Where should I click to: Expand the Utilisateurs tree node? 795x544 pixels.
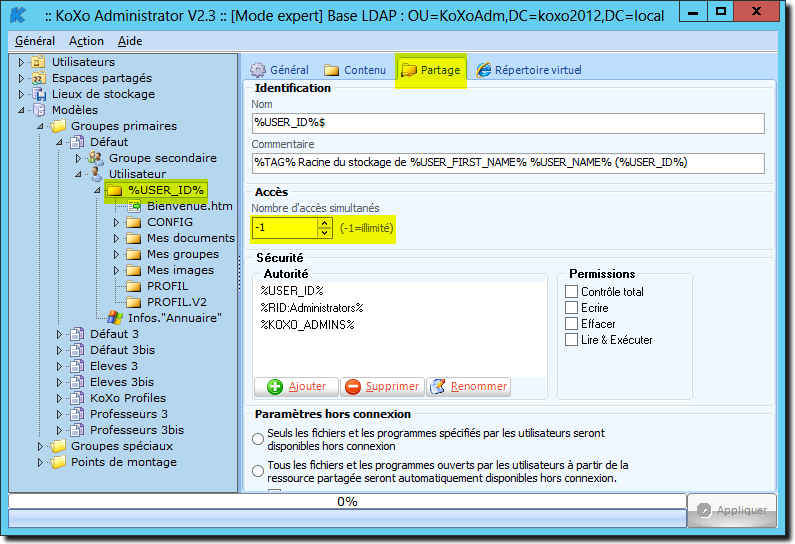click(21, 62)
